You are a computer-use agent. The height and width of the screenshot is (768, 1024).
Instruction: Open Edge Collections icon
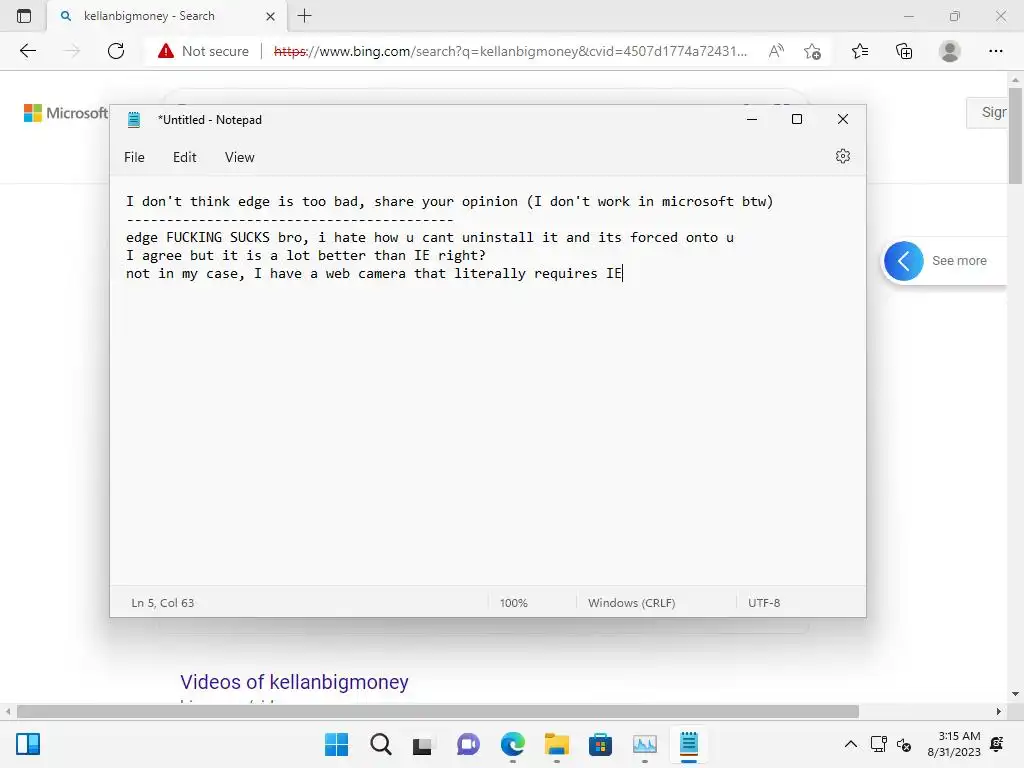tap(904, 51)
